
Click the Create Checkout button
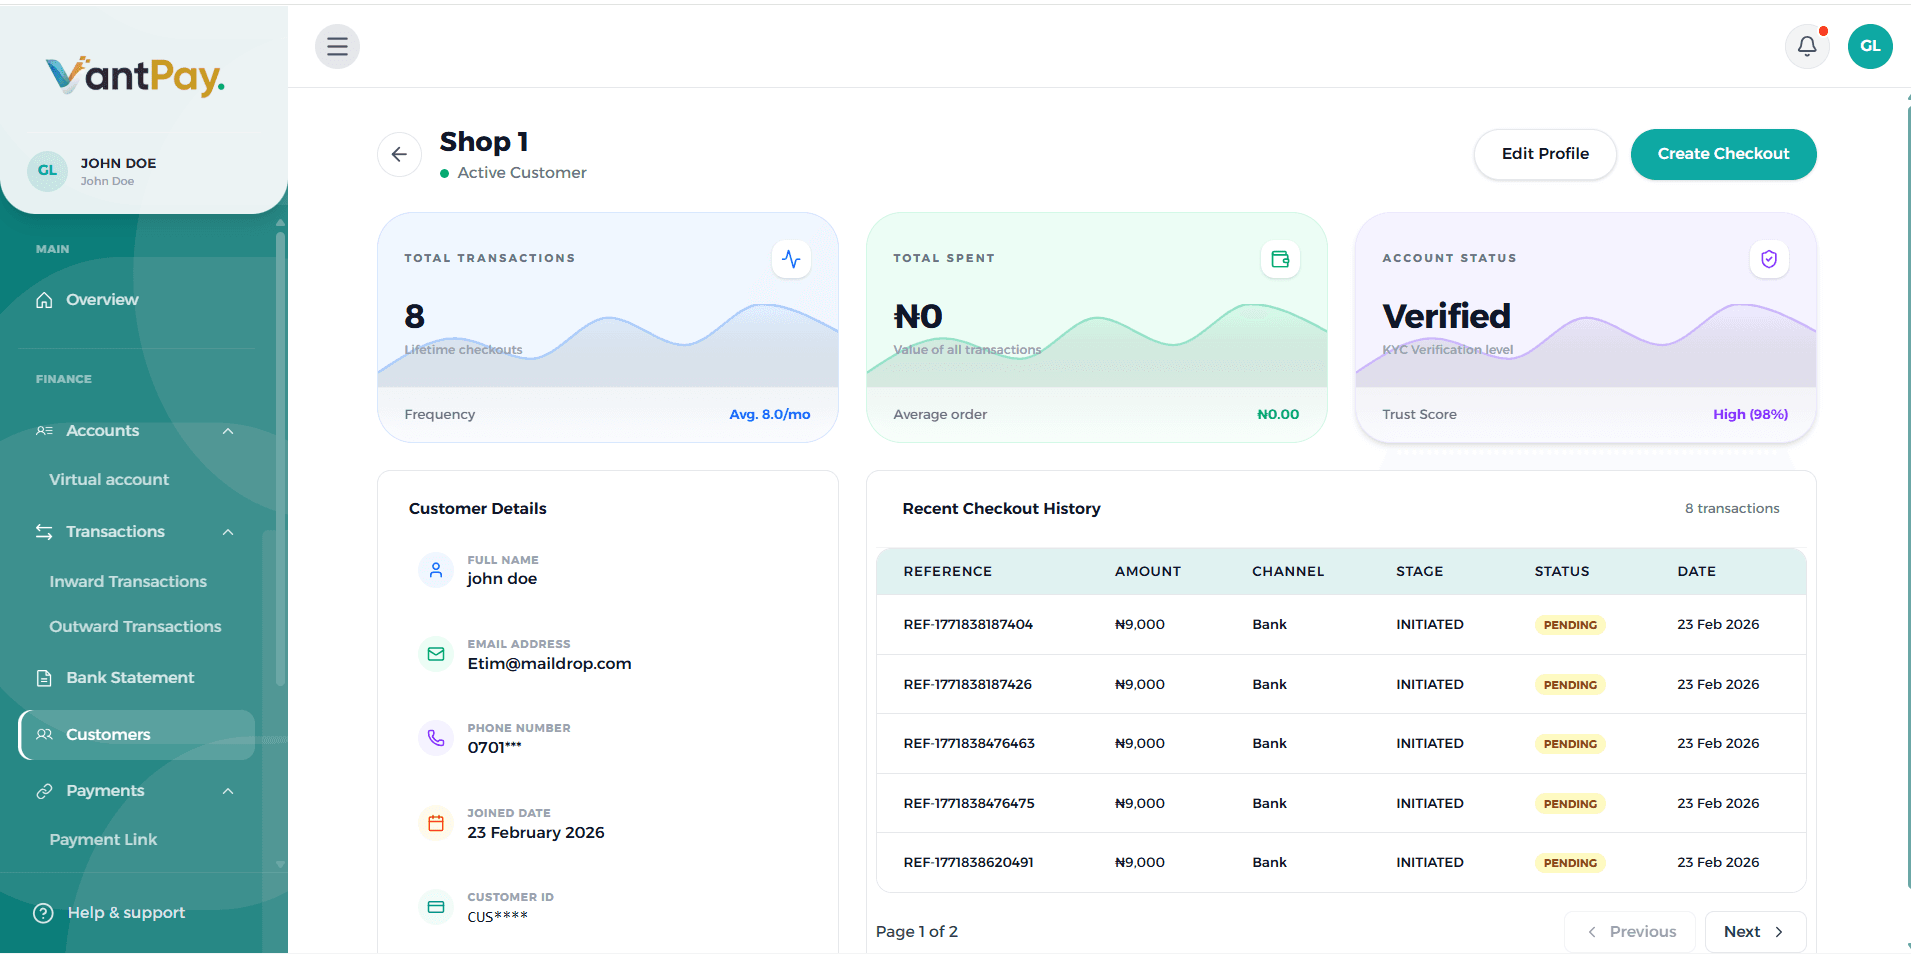coord(1722,154)
